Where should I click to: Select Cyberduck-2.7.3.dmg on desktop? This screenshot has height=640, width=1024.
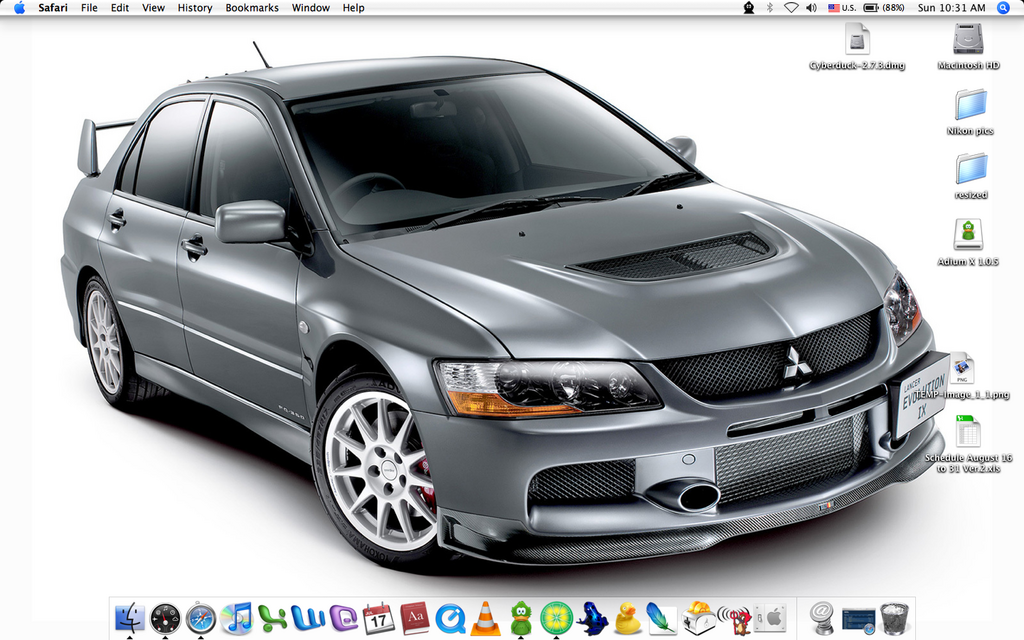coord(857,47)
